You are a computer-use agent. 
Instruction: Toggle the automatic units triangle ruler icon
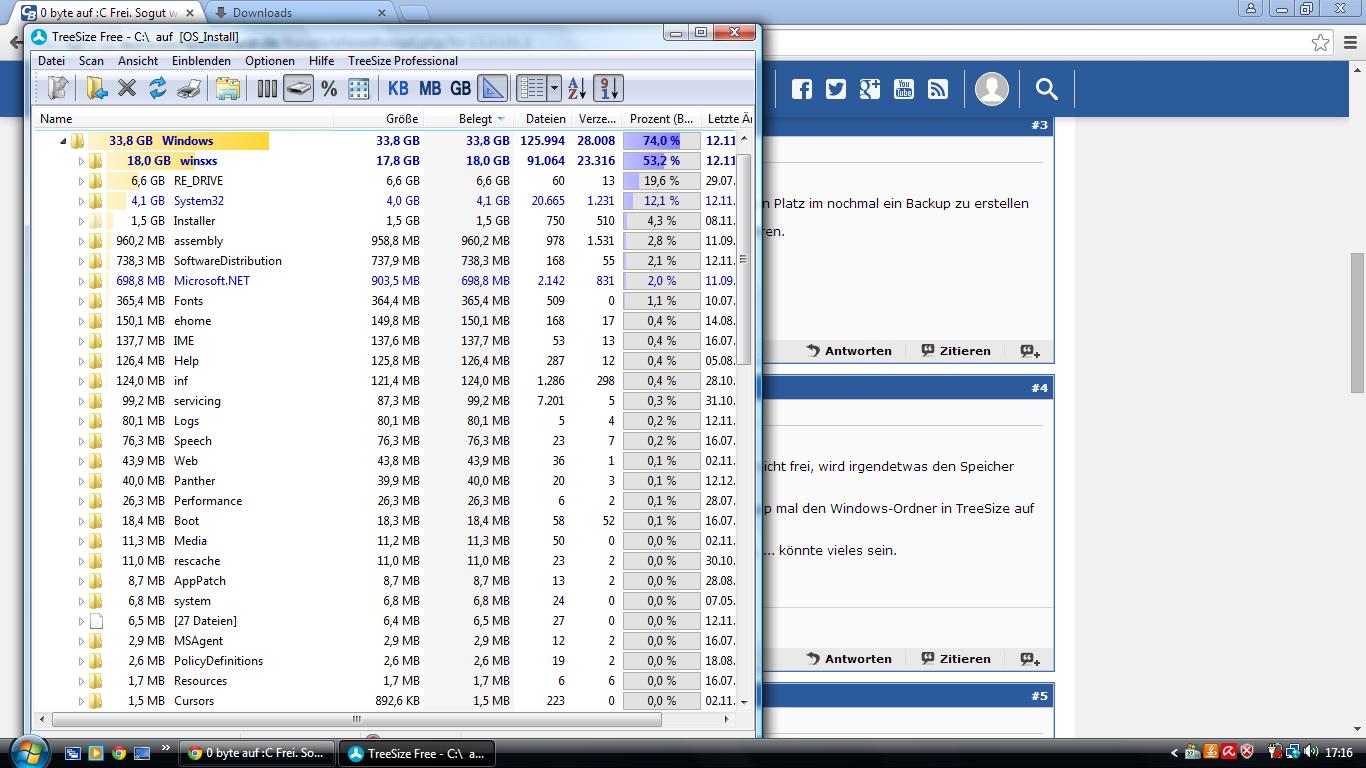[x=492, y=88]
